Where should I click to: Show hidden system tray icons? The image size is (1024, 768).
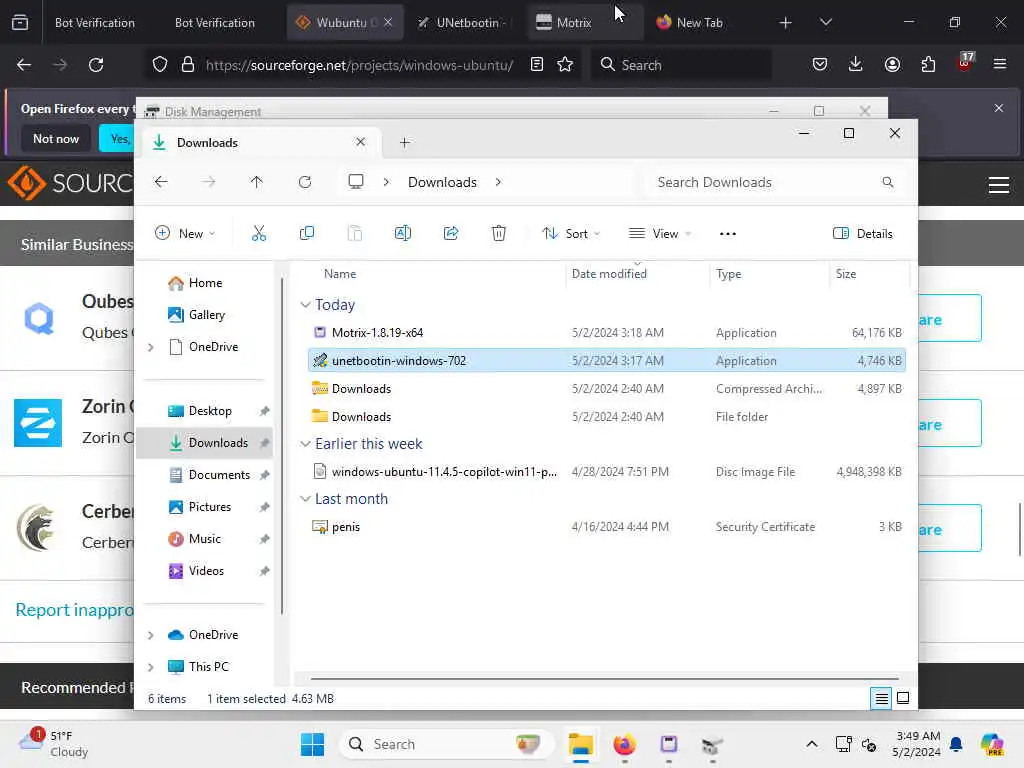click(812, 744)
